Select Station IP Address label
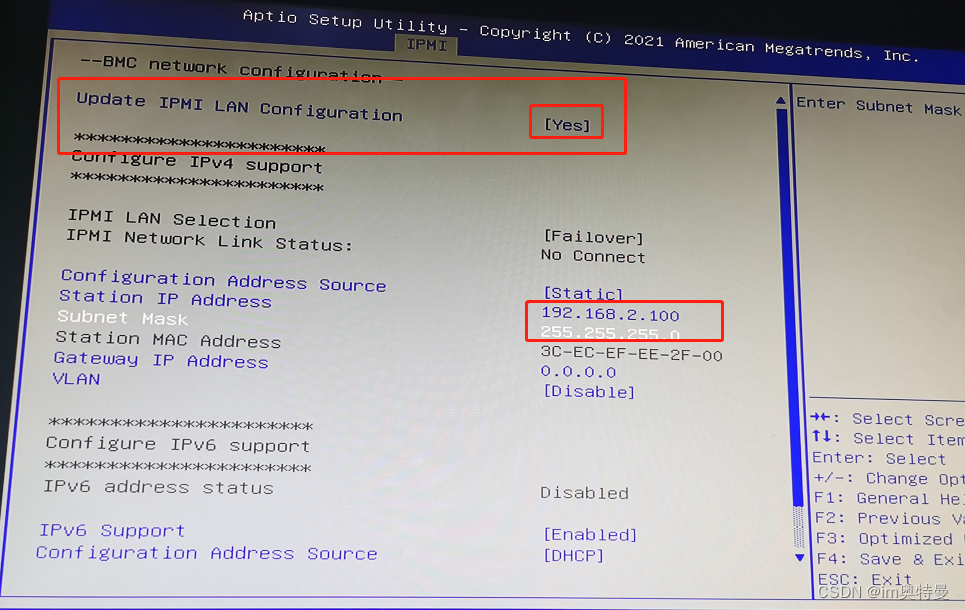This screenshot has width=965, height=610. coord(165,299)
